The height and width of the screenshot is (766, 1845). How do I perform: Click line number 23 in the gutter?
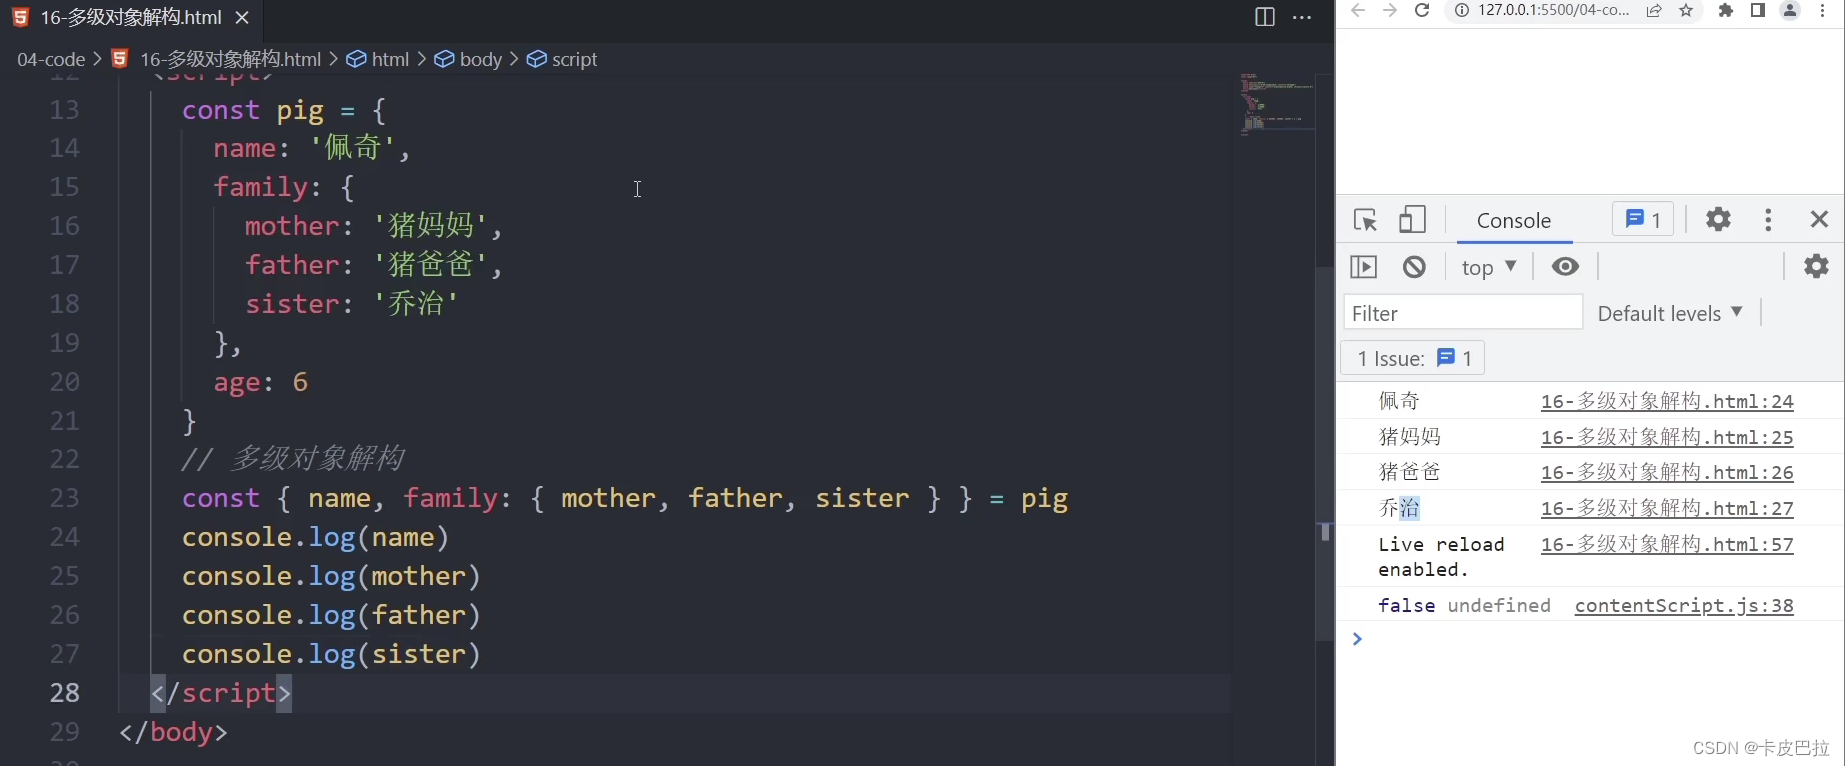64,498
